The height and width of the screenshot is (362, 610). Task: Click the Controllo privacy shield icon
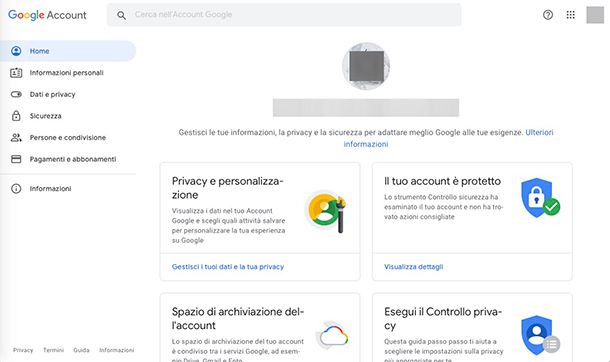point(540,335)
